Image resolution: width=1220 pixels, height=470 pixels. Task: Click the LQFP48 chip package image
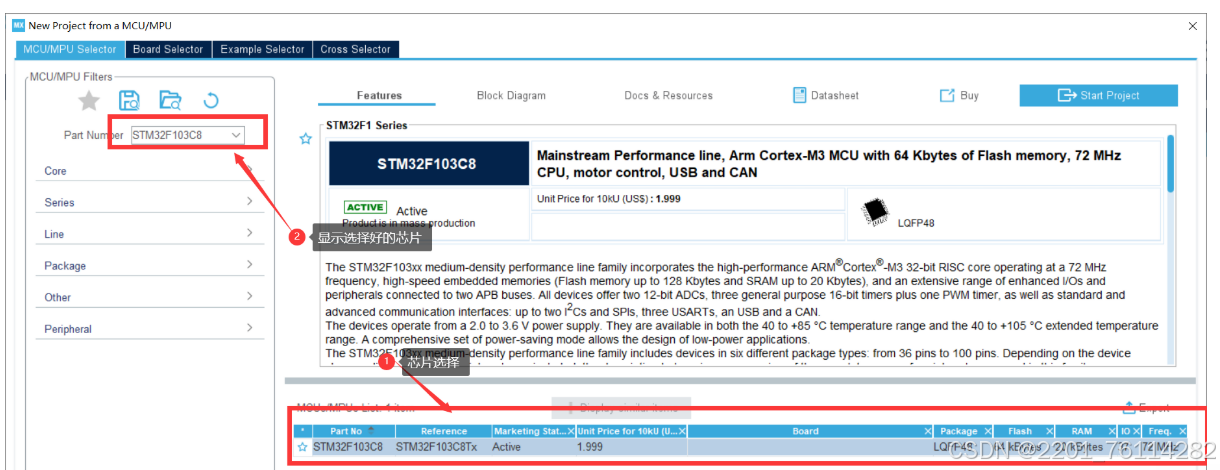click(876, 212)
